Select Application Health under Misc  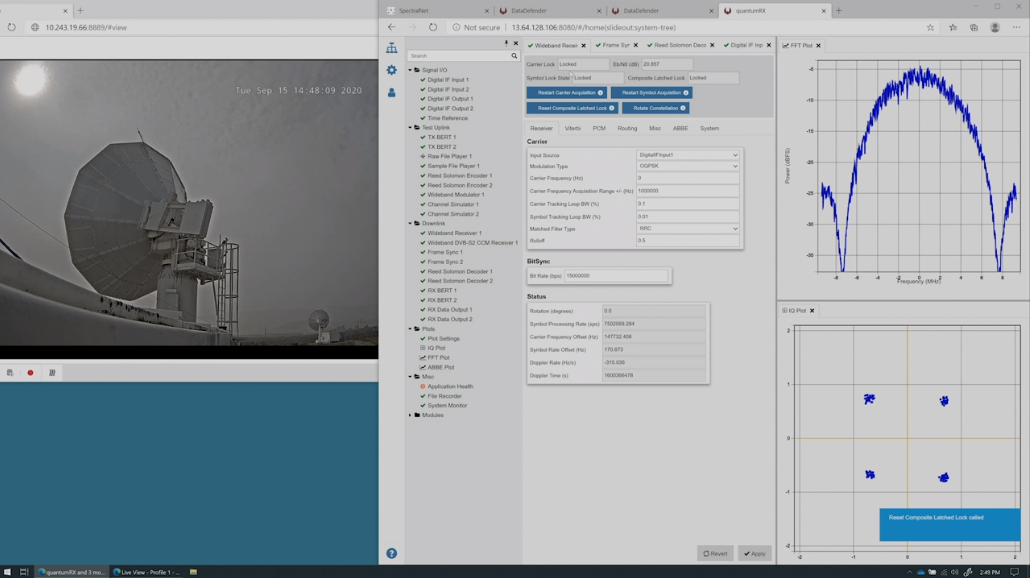click(450, 386)
